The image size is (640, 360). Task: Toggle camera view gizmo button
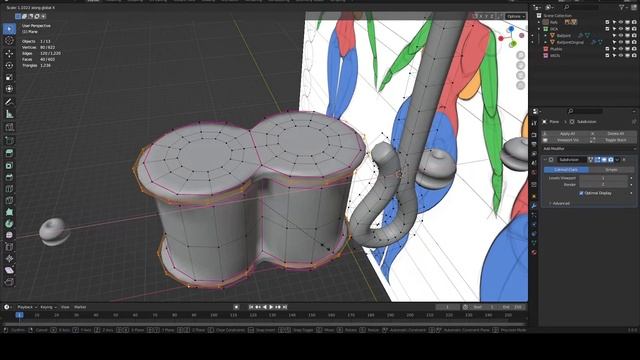tap(520, 76)
